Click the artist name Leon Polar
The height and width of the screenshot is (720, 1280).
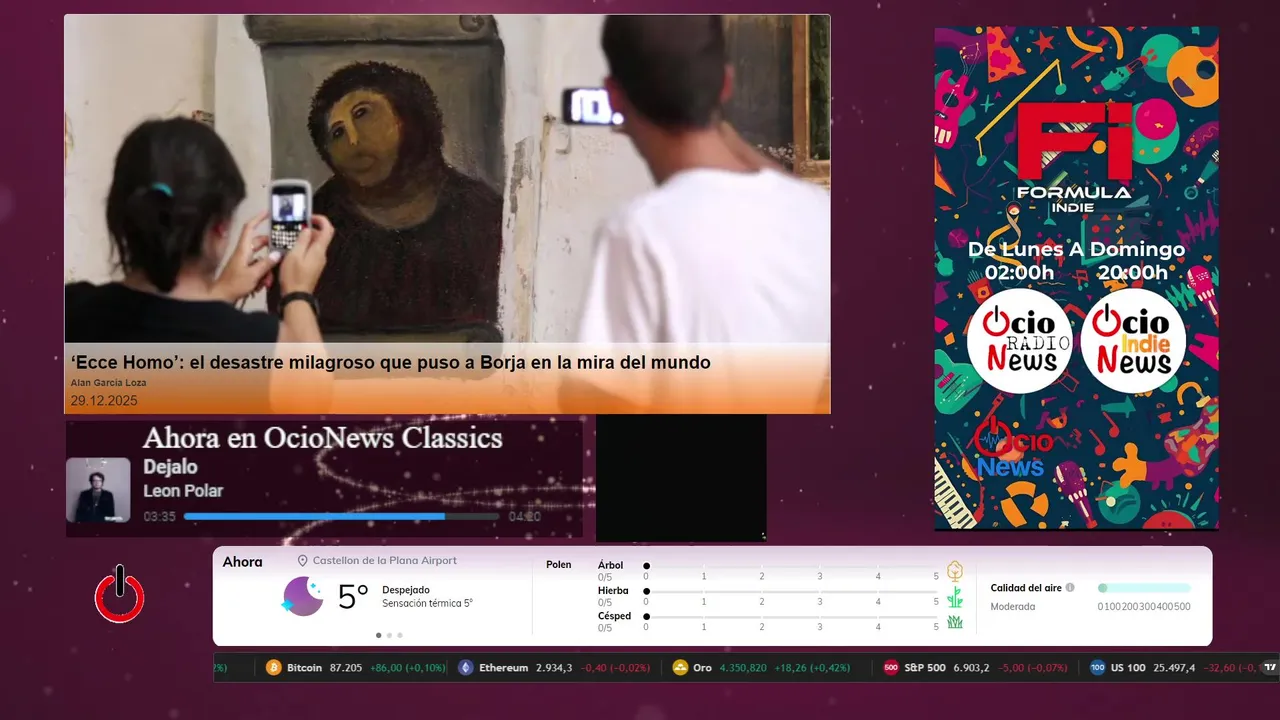[x=183, y=491]
